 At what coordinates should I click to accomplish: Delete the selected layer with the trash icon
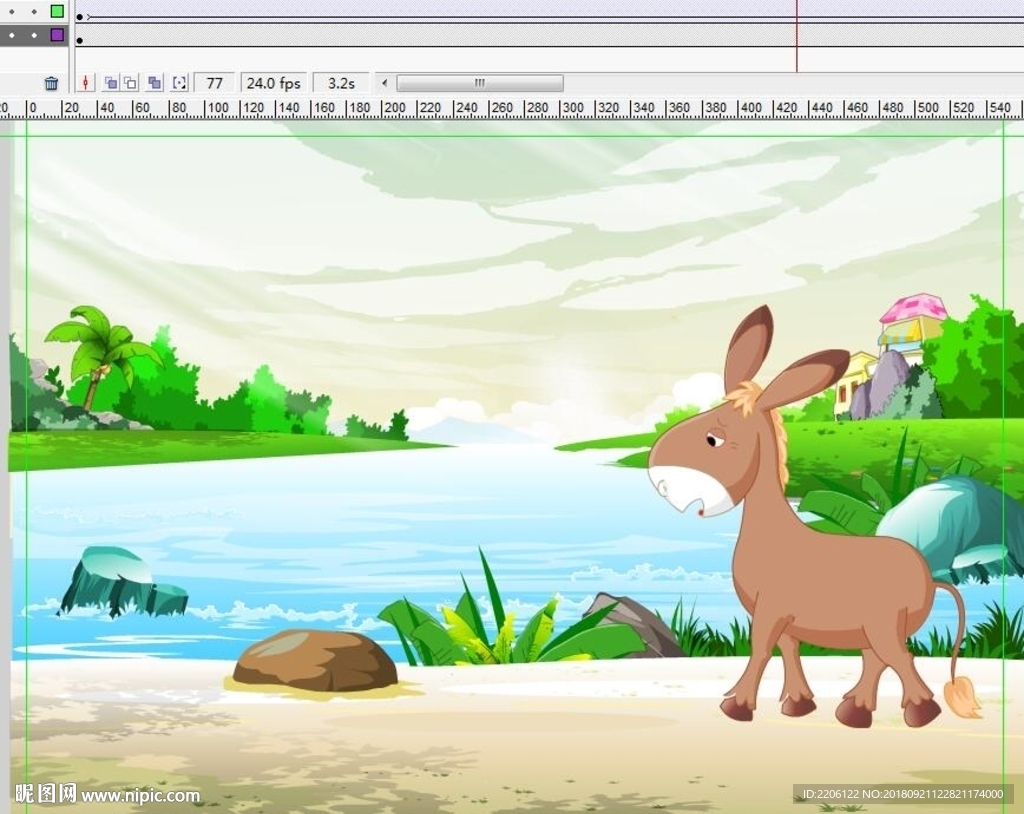click(51, 83)
